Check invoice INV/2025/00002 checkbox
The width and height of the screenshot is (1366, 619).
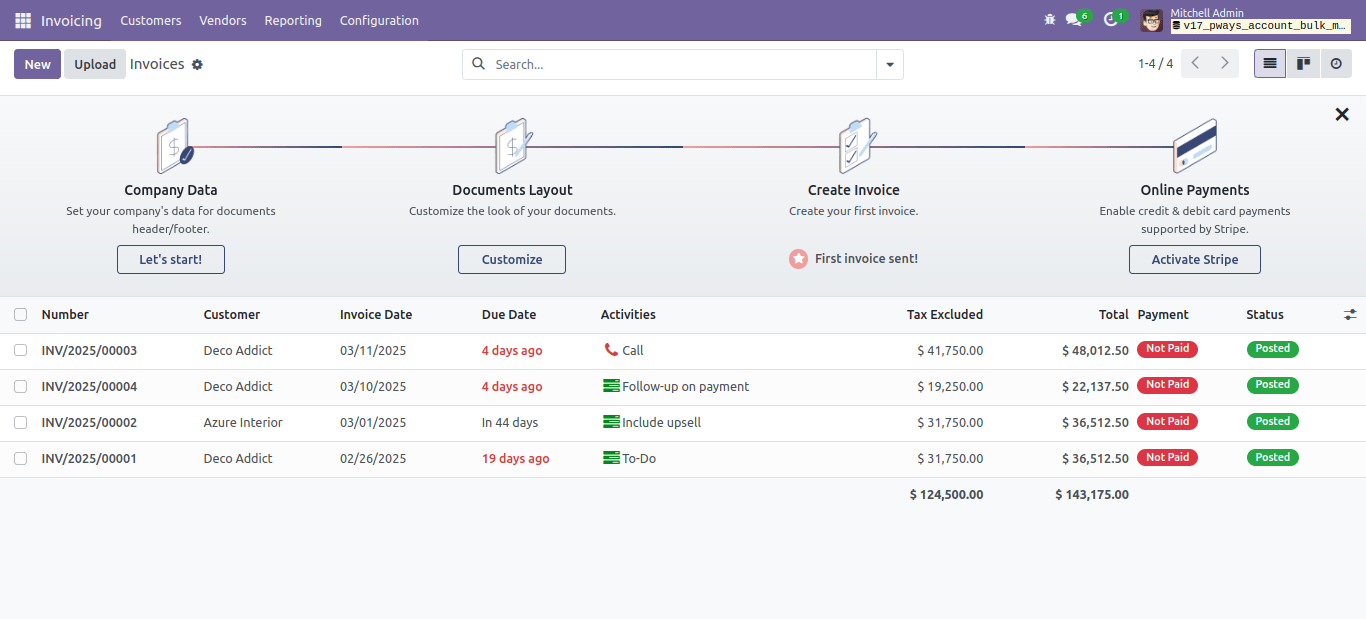tap(20, 422)
